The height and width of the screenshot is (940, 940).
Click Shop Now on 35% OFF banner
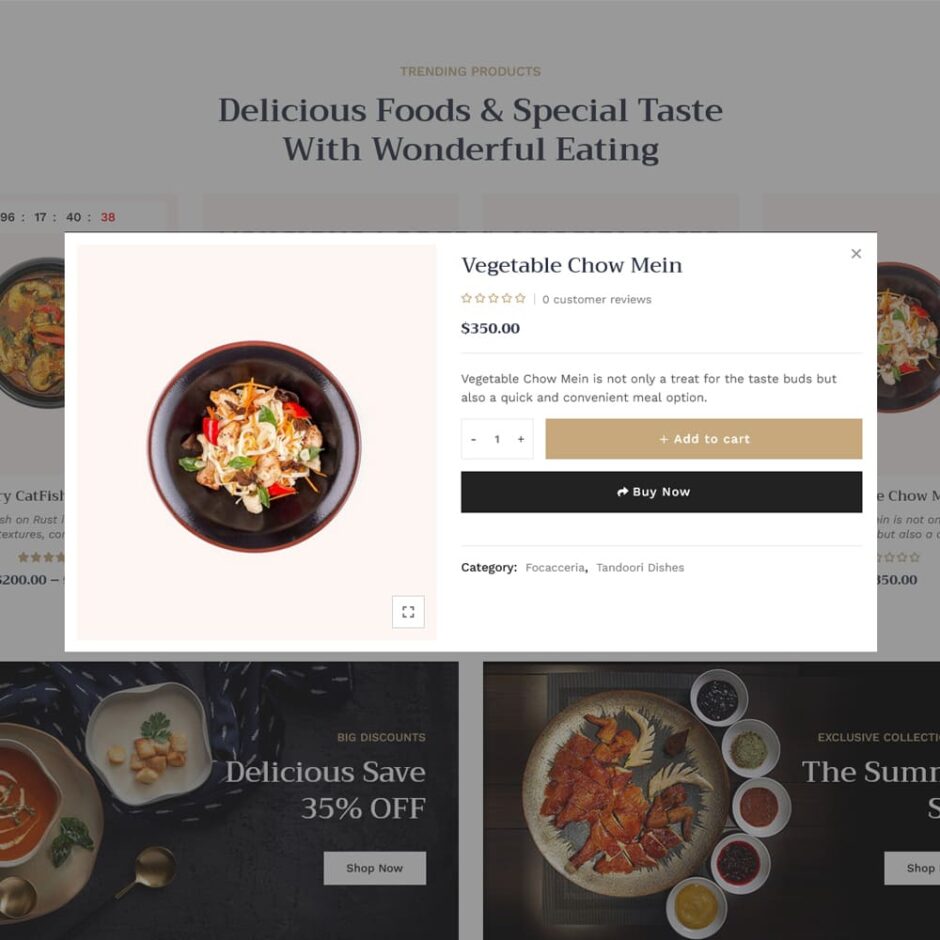coord(375,868)
